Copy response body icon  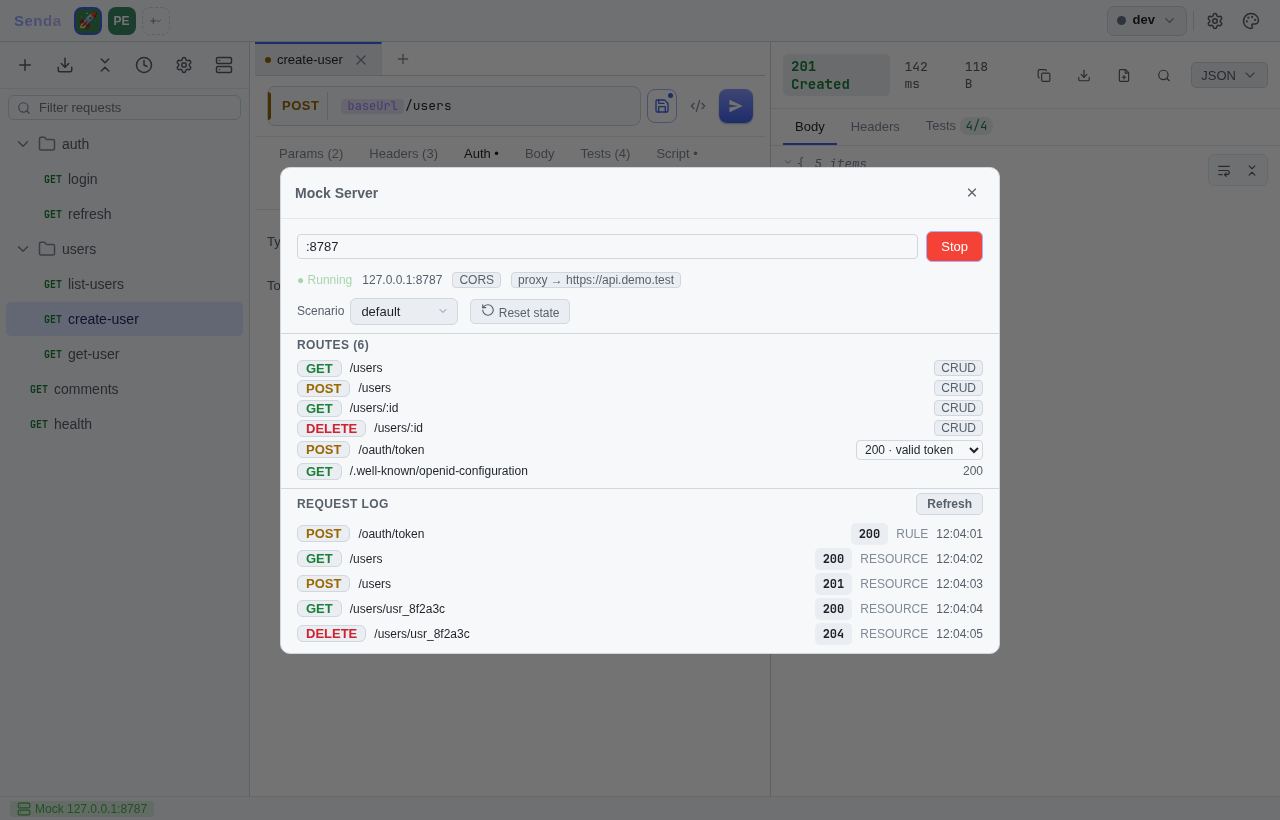(x=1044, y=75)
